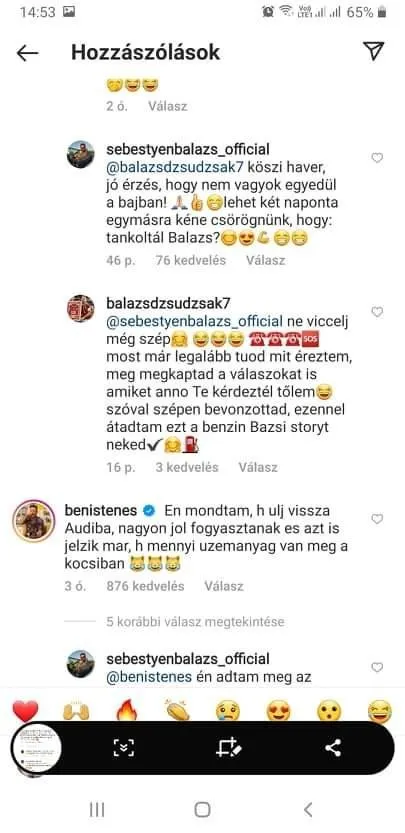Open benistenes's profile picture
Image resolution: width=405 pixels, height=833 pixels.
33,521
